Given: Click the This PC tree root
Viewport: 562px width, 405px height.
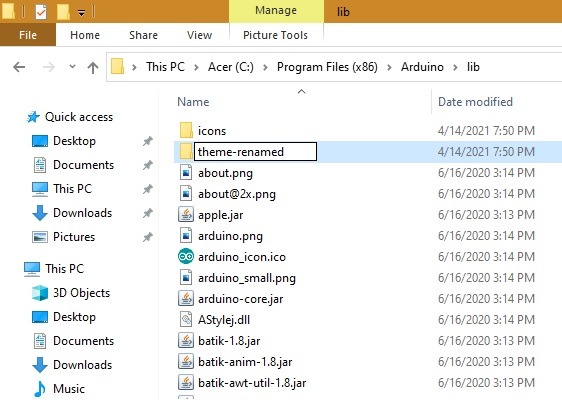Looking at the screenshot, I should 65,268.
